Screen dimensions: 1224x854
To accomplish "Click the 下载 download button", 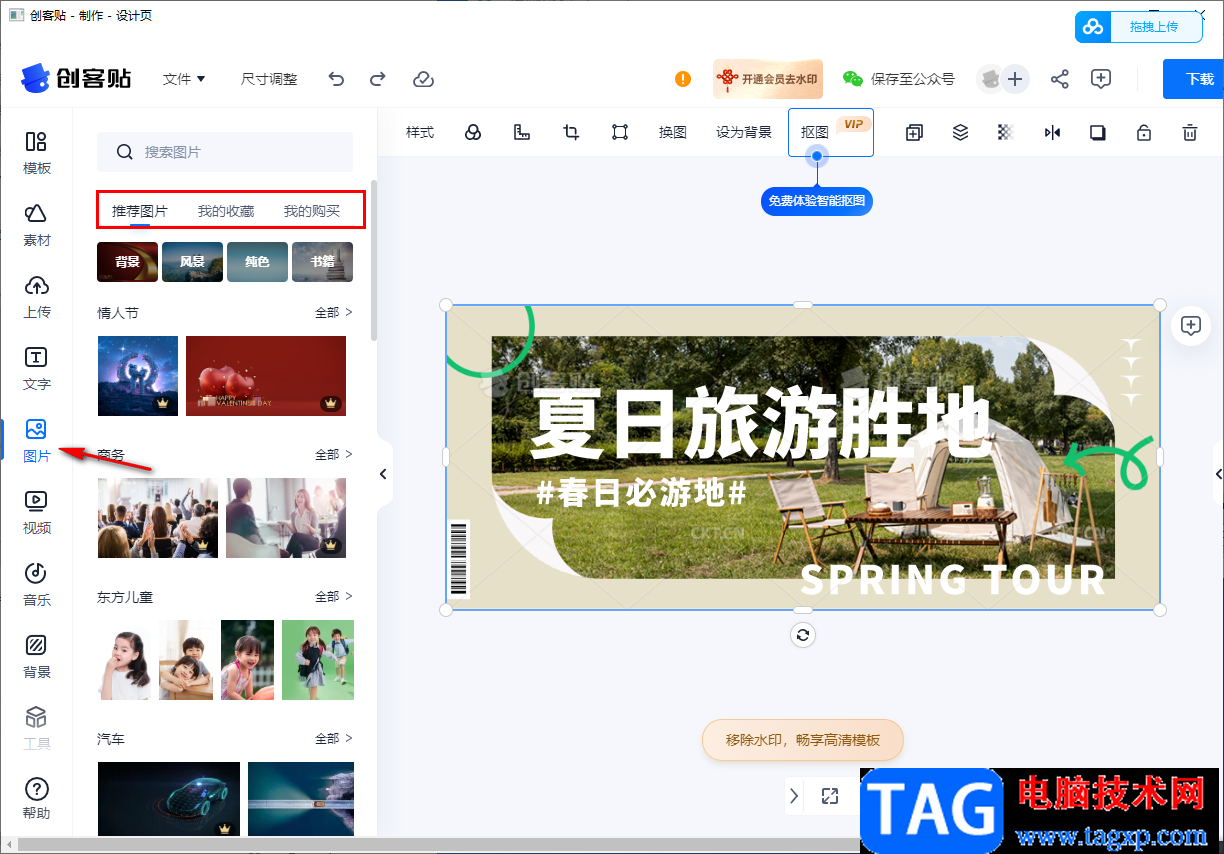I will 1193,79.
